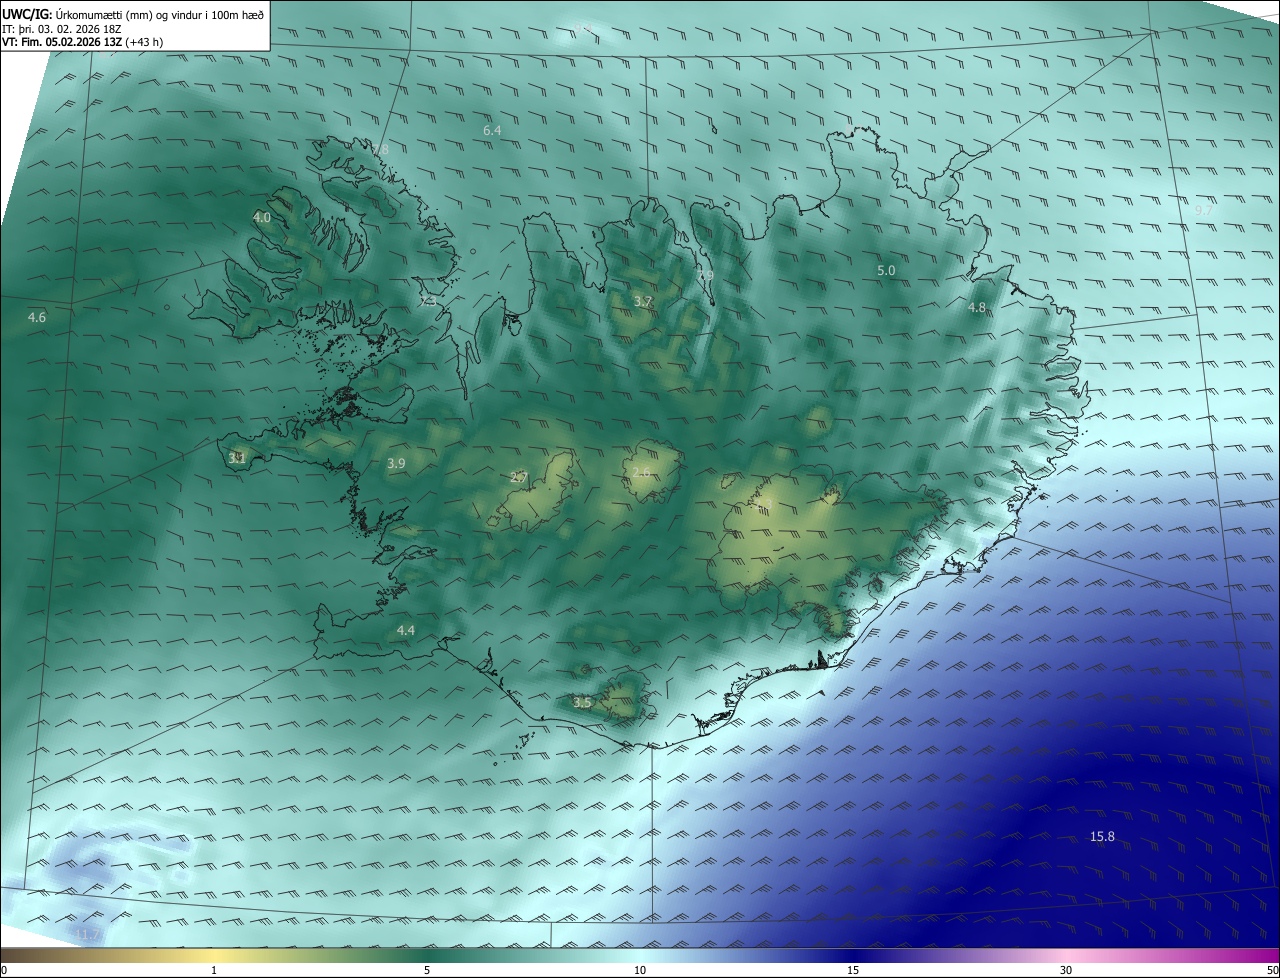Screen dimensions: 1280x978
Task: Click the 7.8 value near the Westfjords' northern tip
Action: click(x=380, y=149)
